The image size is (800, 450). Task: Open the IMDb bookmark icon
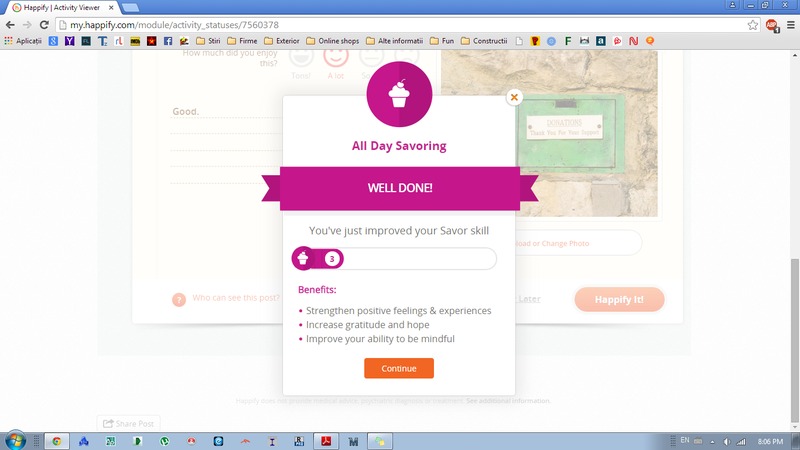click(x=135, y=41)
